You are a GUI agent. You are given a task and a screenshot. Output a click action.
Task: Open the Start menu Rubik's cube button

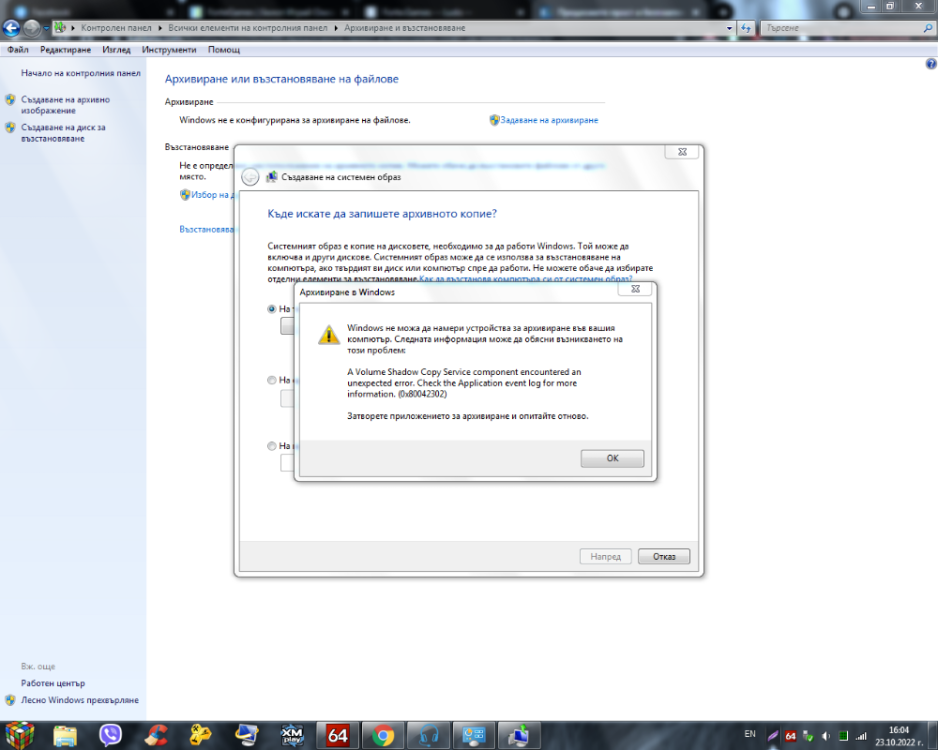[x=19, y=735]
